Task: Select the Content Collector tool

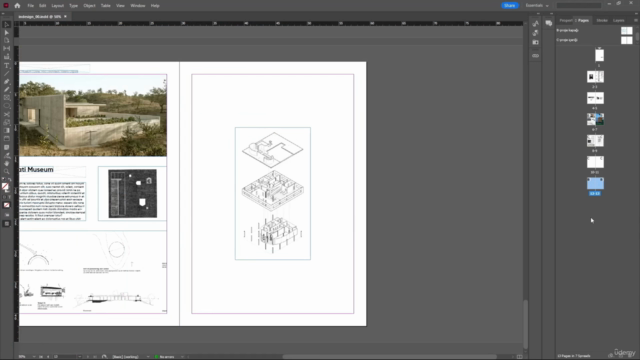Action: click(7, 57)
